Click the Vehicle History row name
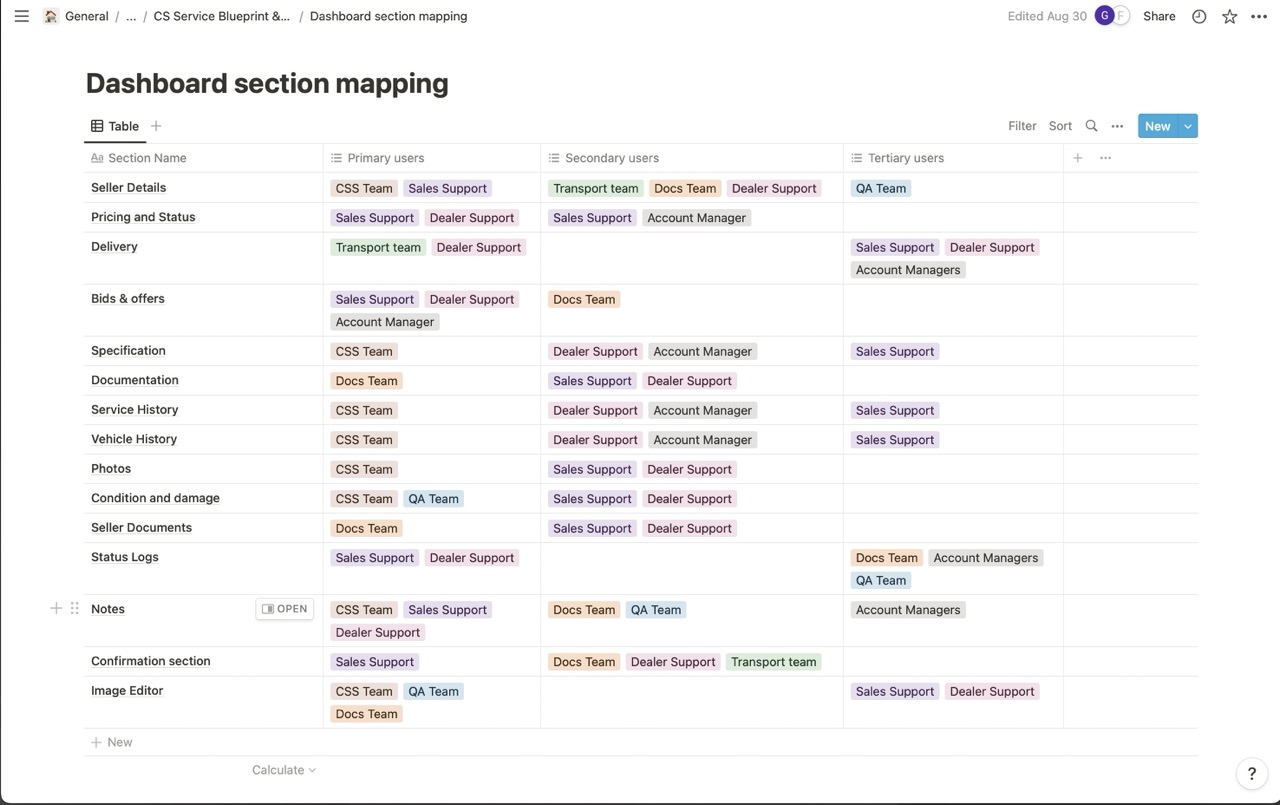 tap(134, 439)
